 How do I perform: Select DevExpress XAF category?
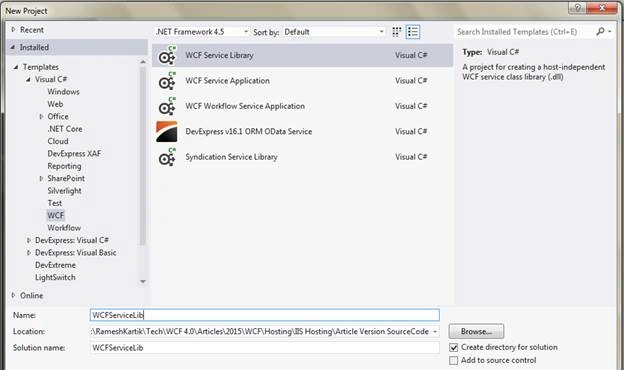74,154
